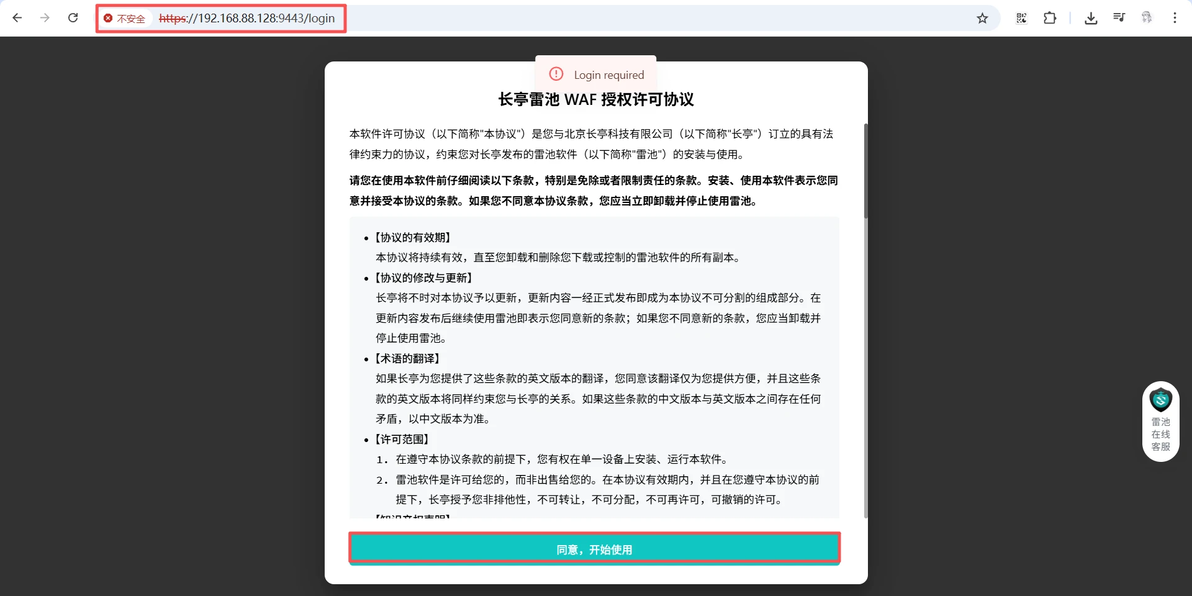Open the extensions puzzle icon
Screen dimensions: 1192x596
[x=1050, y=18]
